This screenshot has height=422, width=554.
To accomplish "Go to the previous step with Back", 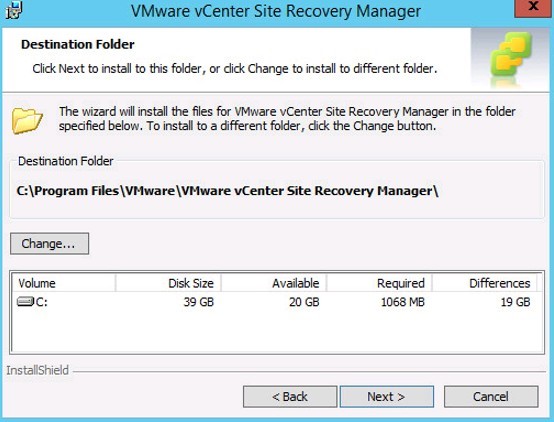I will point(290,397).
